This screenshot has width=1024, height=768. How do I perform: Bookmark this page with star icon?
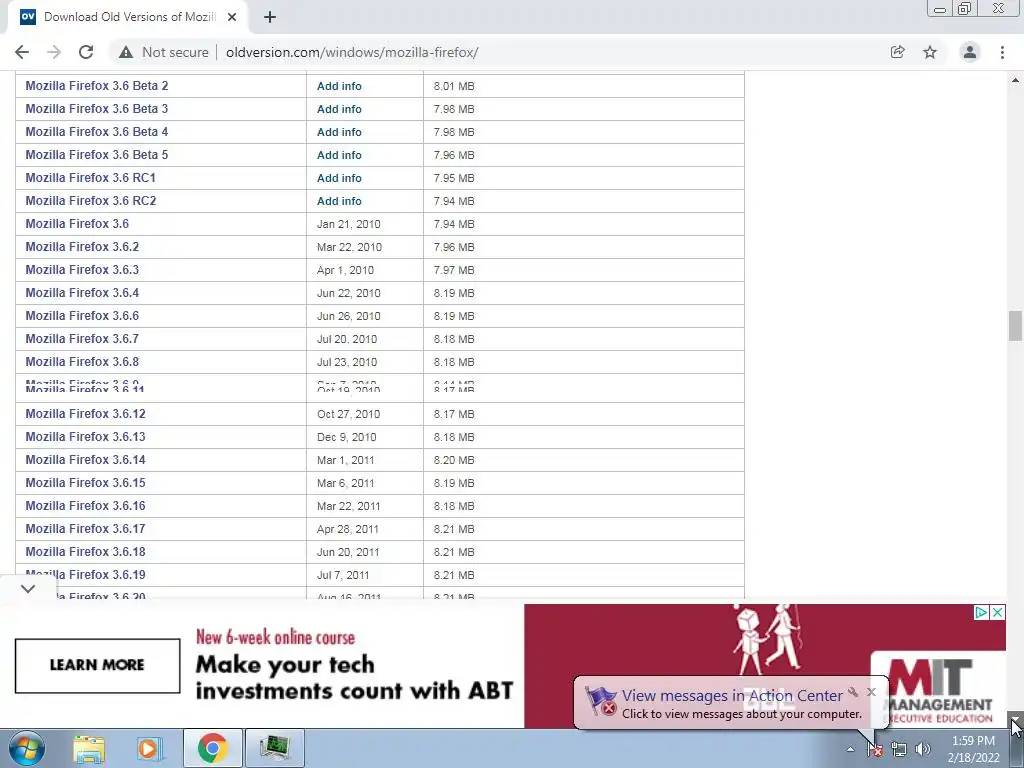pyautogui.click(x=930, y=52)
